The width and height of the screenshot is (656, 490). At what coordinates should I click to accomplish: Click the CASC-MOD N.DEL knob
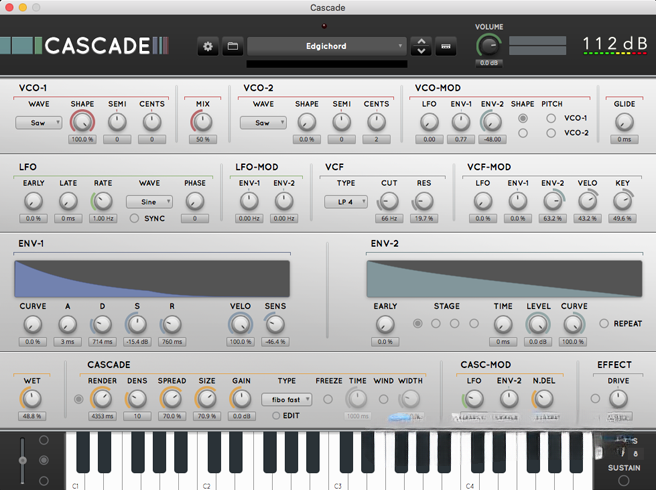pos(543,399)
